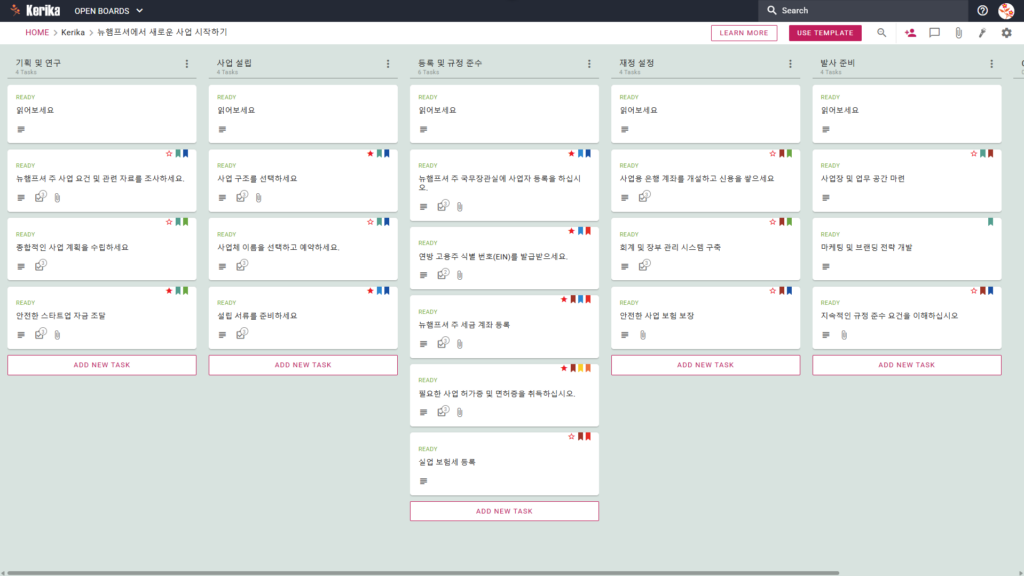The image size is (1024, 576).
Task: Click description icon on 사업장 및 업무 공간 마련 card
Action: [x=825, y=198]
